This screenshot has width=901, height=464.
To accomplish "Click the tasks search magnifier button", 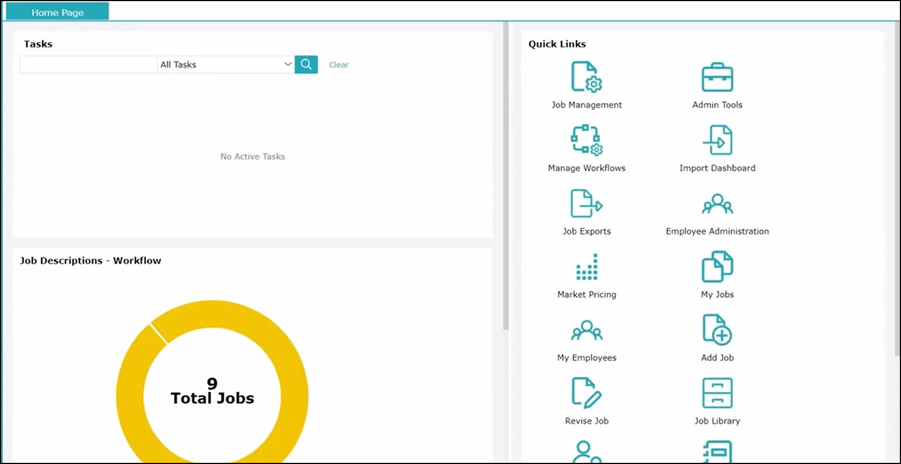I will click(x=306, y=65).
